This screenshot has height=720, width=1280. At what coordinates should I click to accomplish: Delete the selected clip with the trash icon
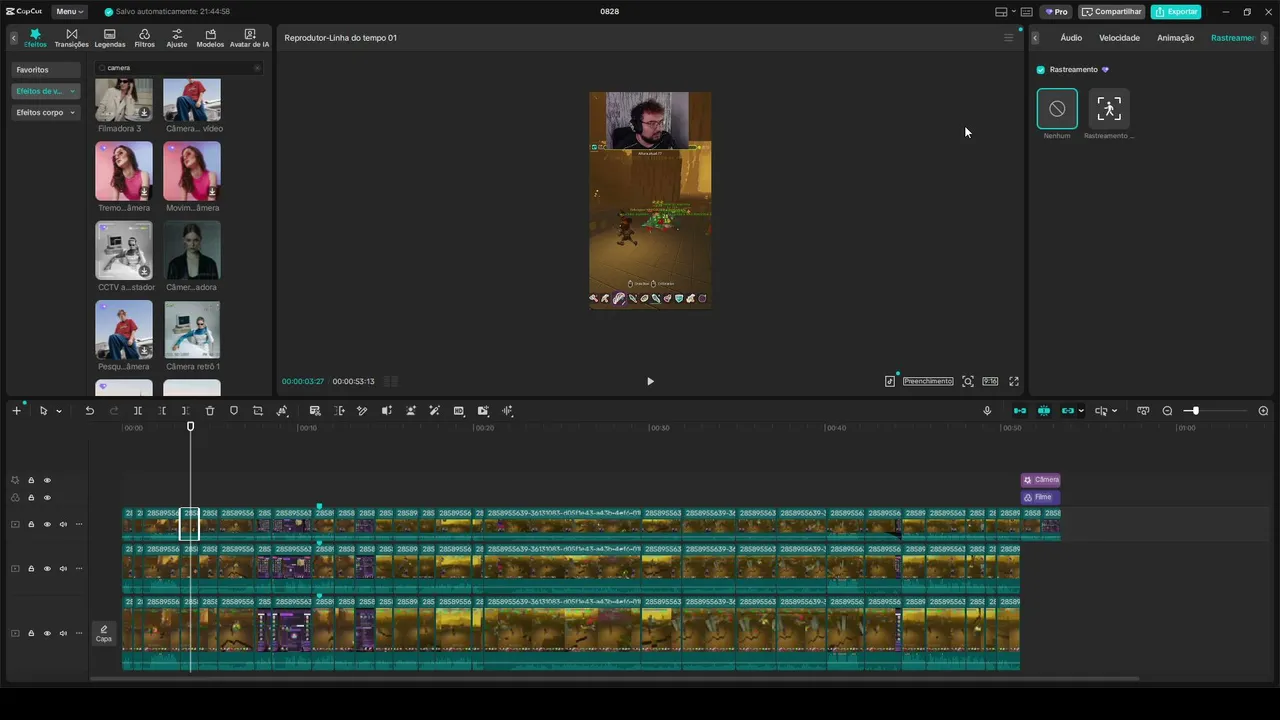point(210,411)
